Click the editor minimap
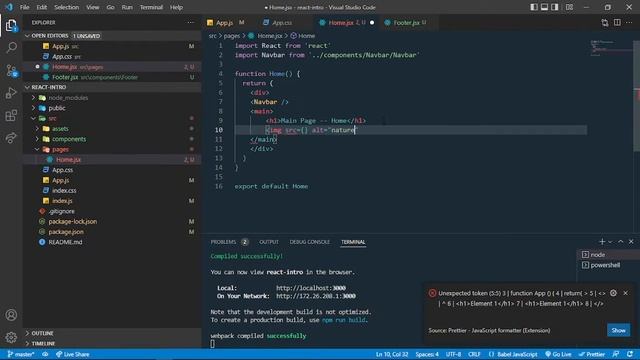The width and height of the screenshot is (640, 360). point(610,48)
